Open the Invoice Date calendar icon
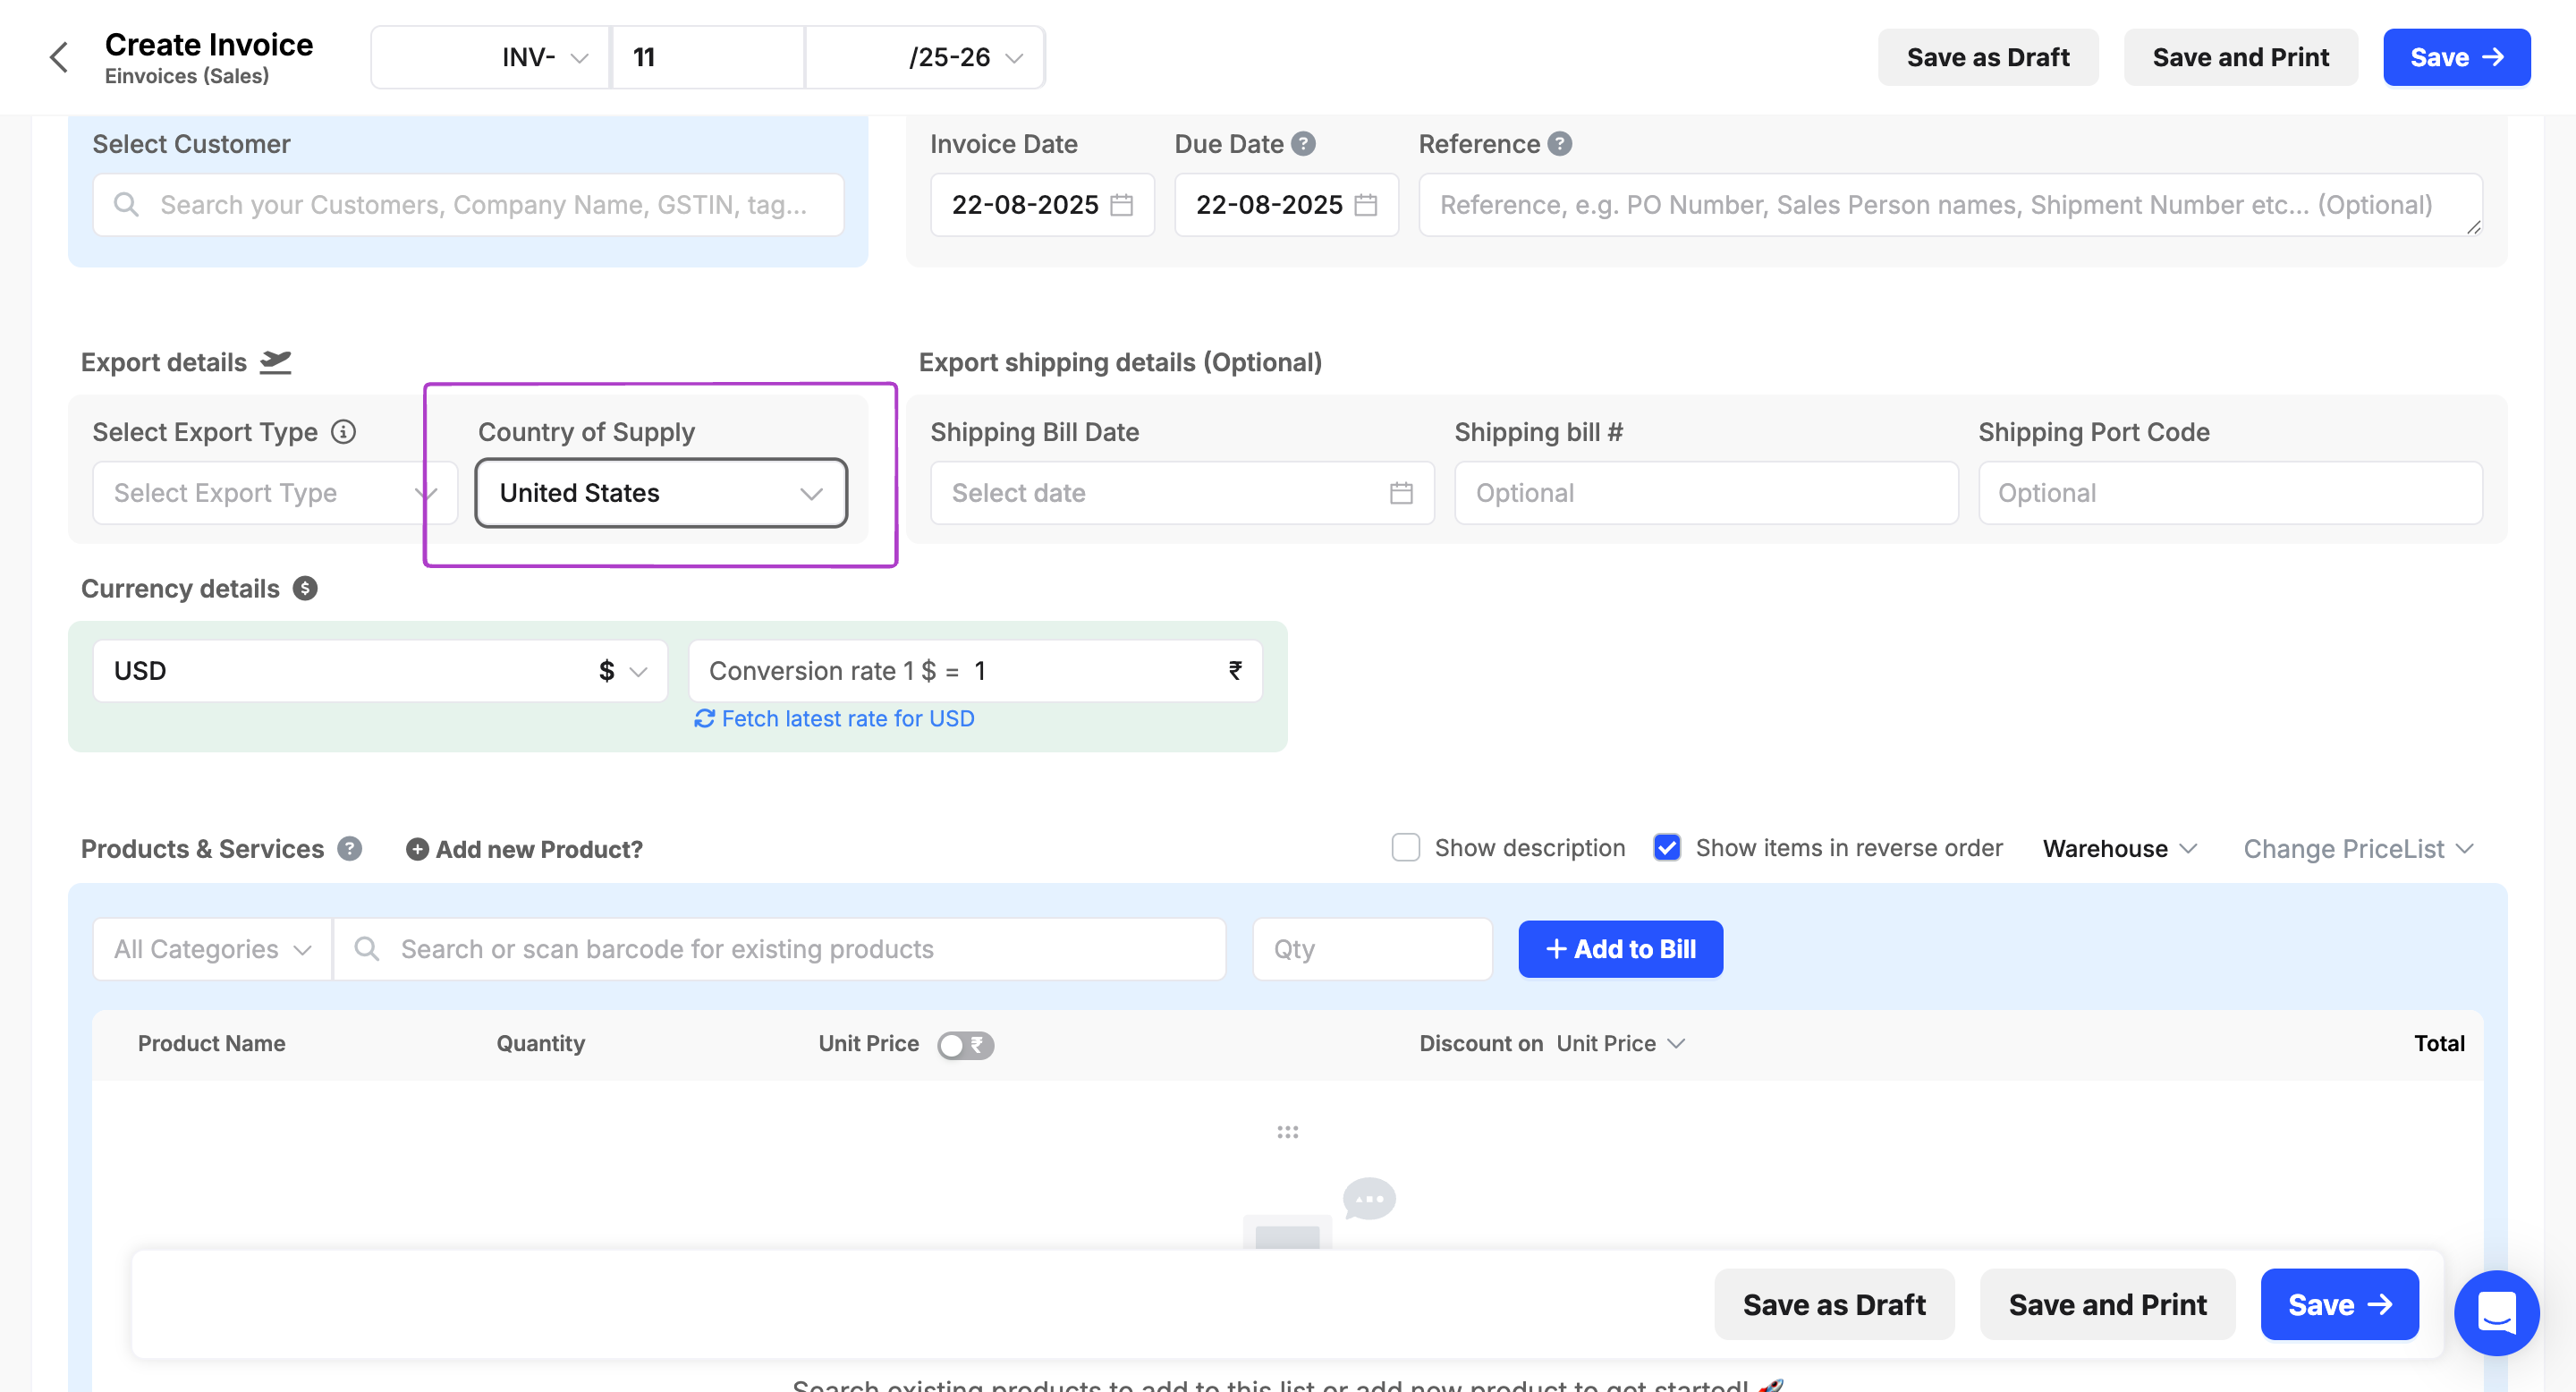 1122,205
